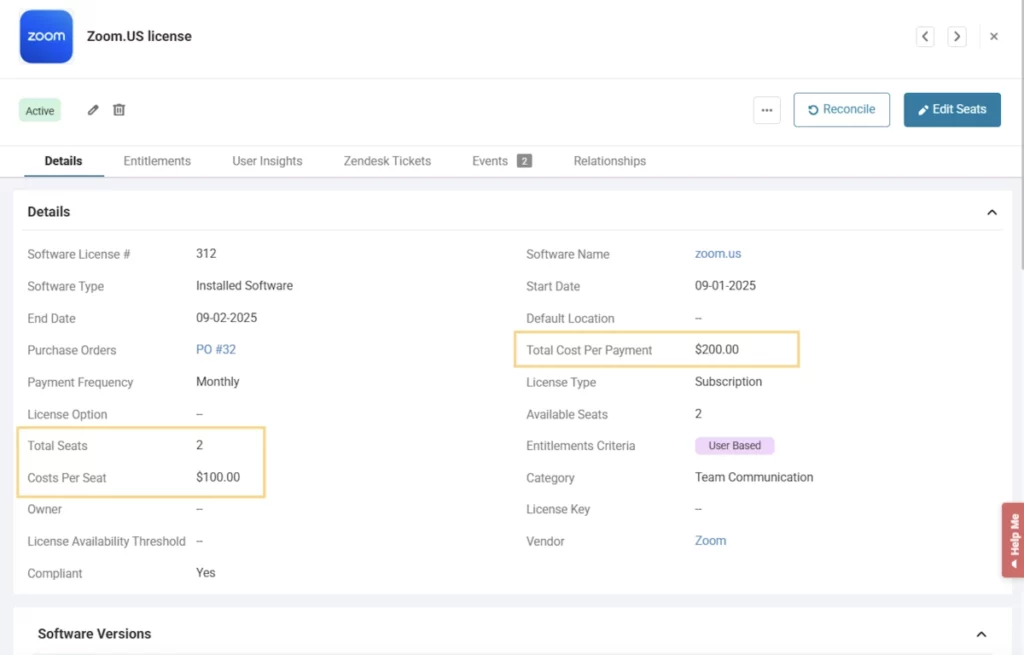Select the Zendesk Tickets tab
Screen dimensions: 1024x655
[x=387, y=161]
